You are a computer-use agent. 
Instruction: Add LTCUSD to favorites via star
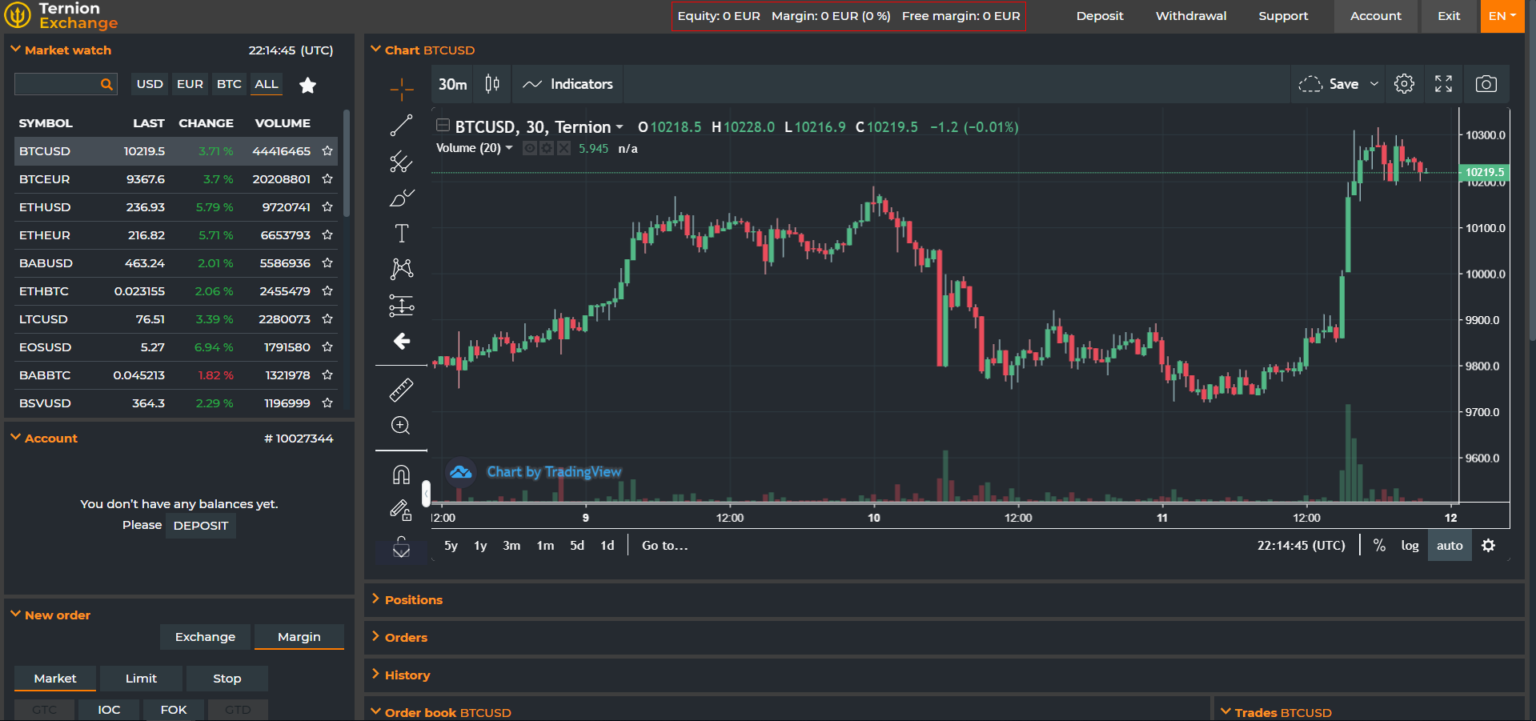point(327,319)
